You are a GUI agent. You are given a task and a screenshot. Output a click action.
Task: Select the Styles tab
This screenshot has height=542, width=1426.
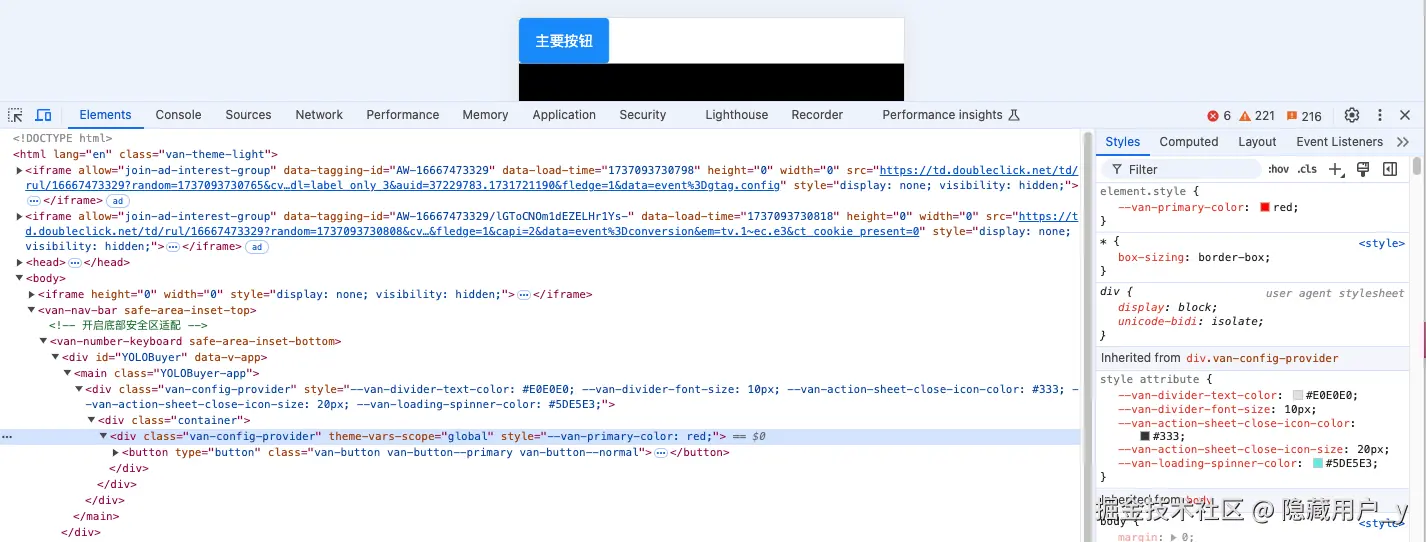pos(1123,142)
